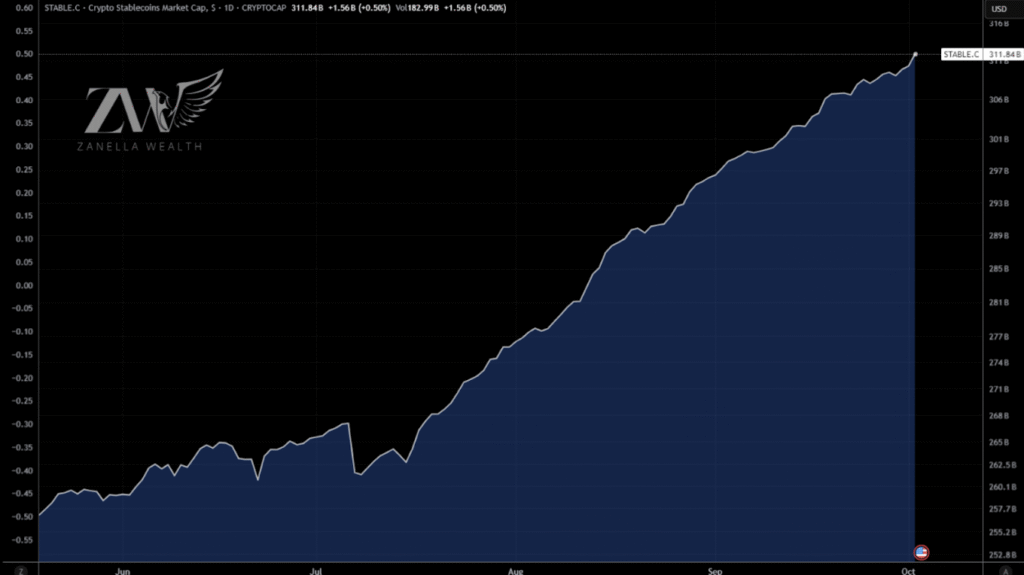
Task: Click the Aug label on time axis
Action: coord(515,571)
